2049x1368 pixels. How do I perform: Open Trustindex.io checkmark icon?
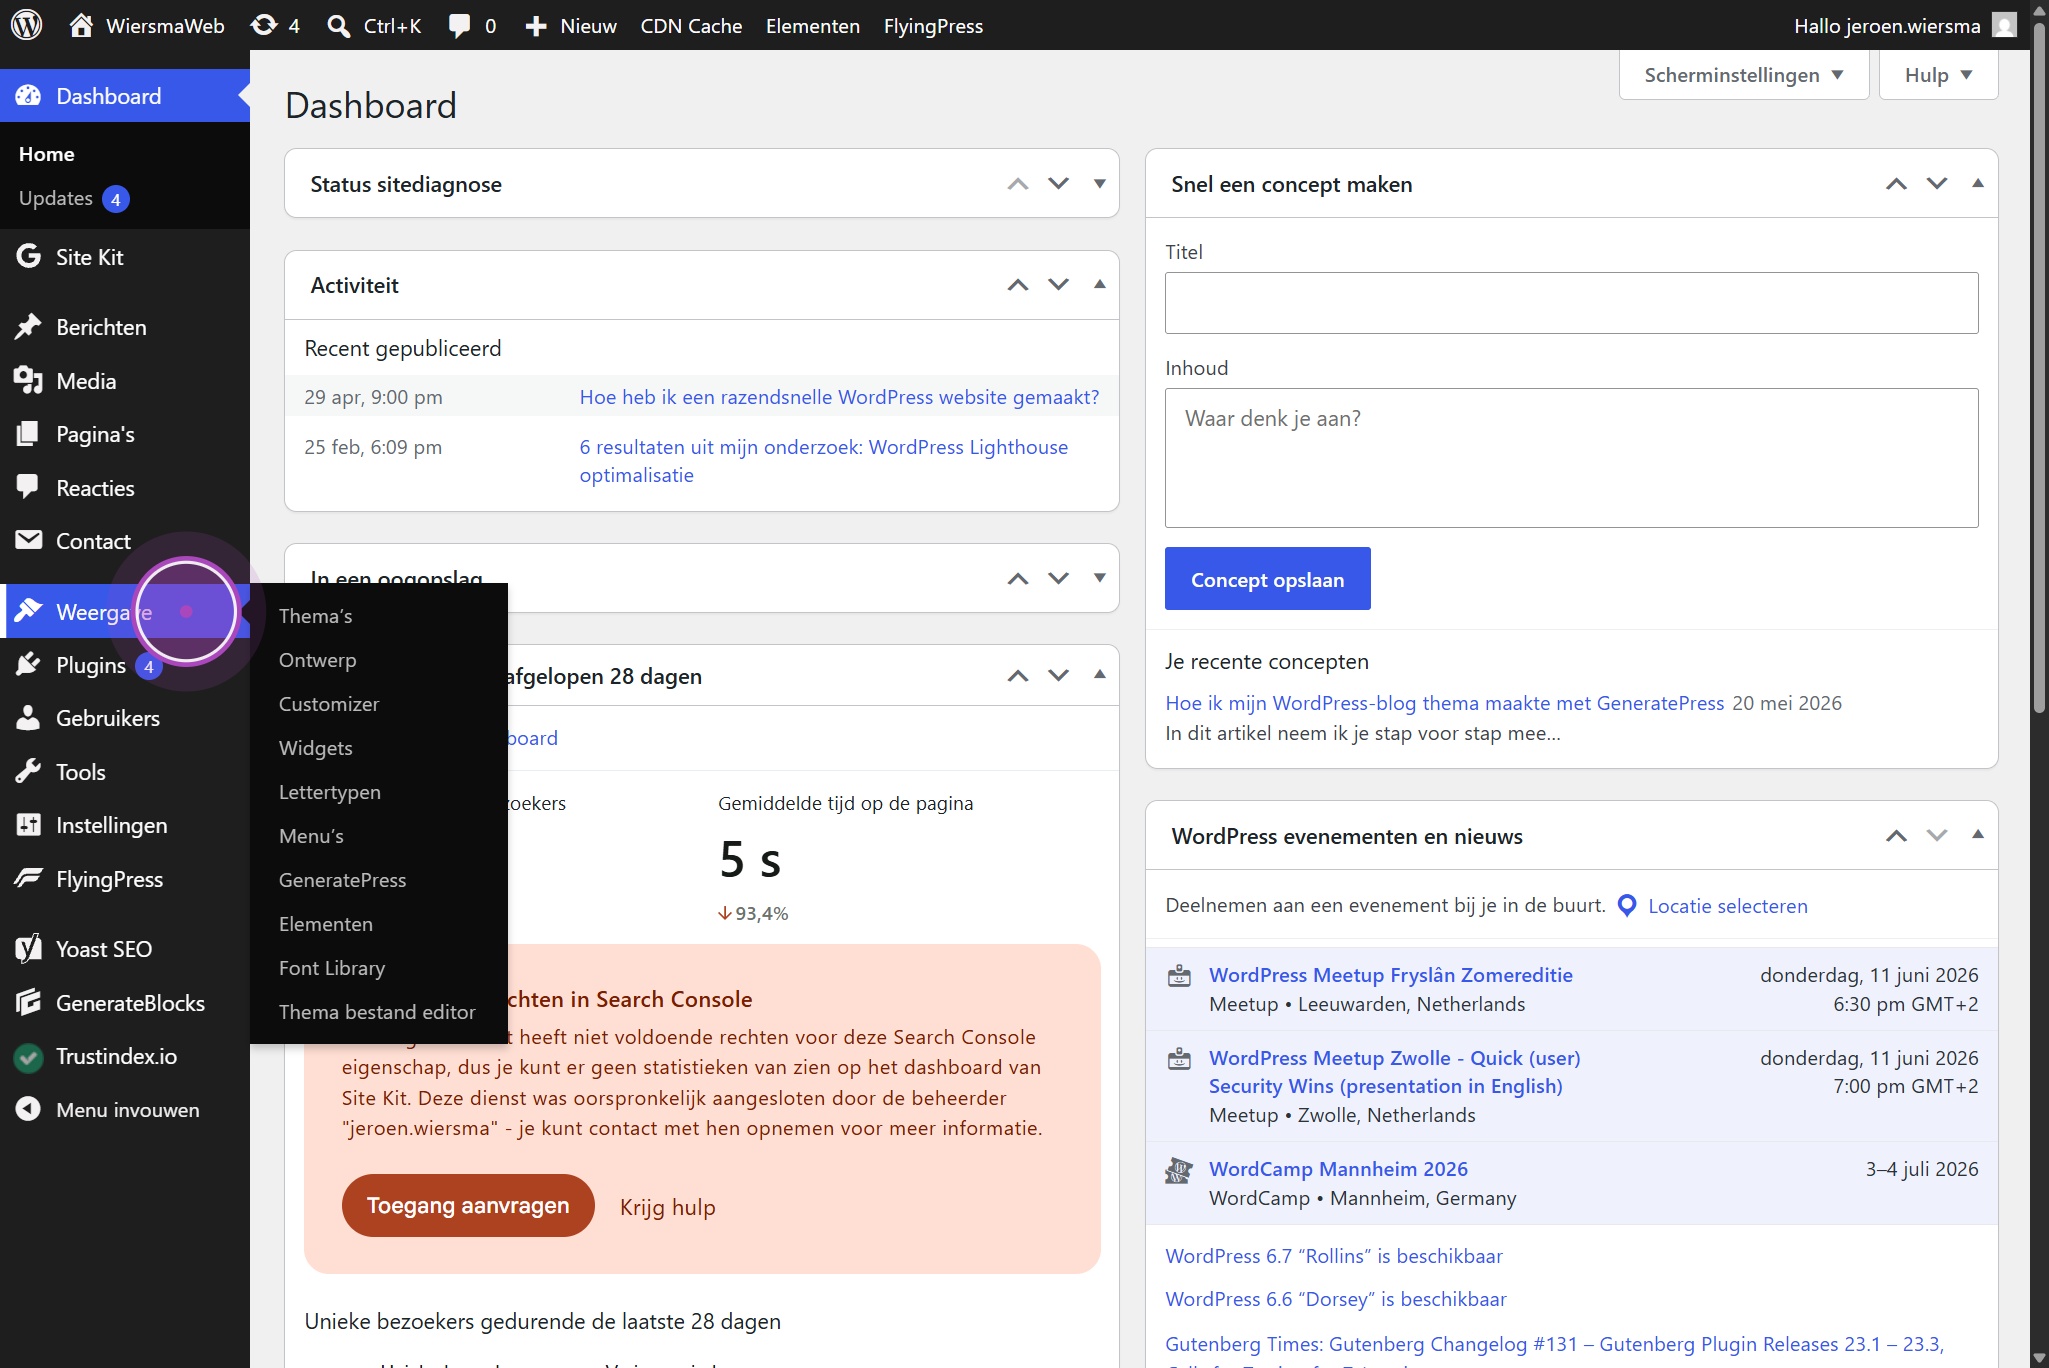(28, 1056)
